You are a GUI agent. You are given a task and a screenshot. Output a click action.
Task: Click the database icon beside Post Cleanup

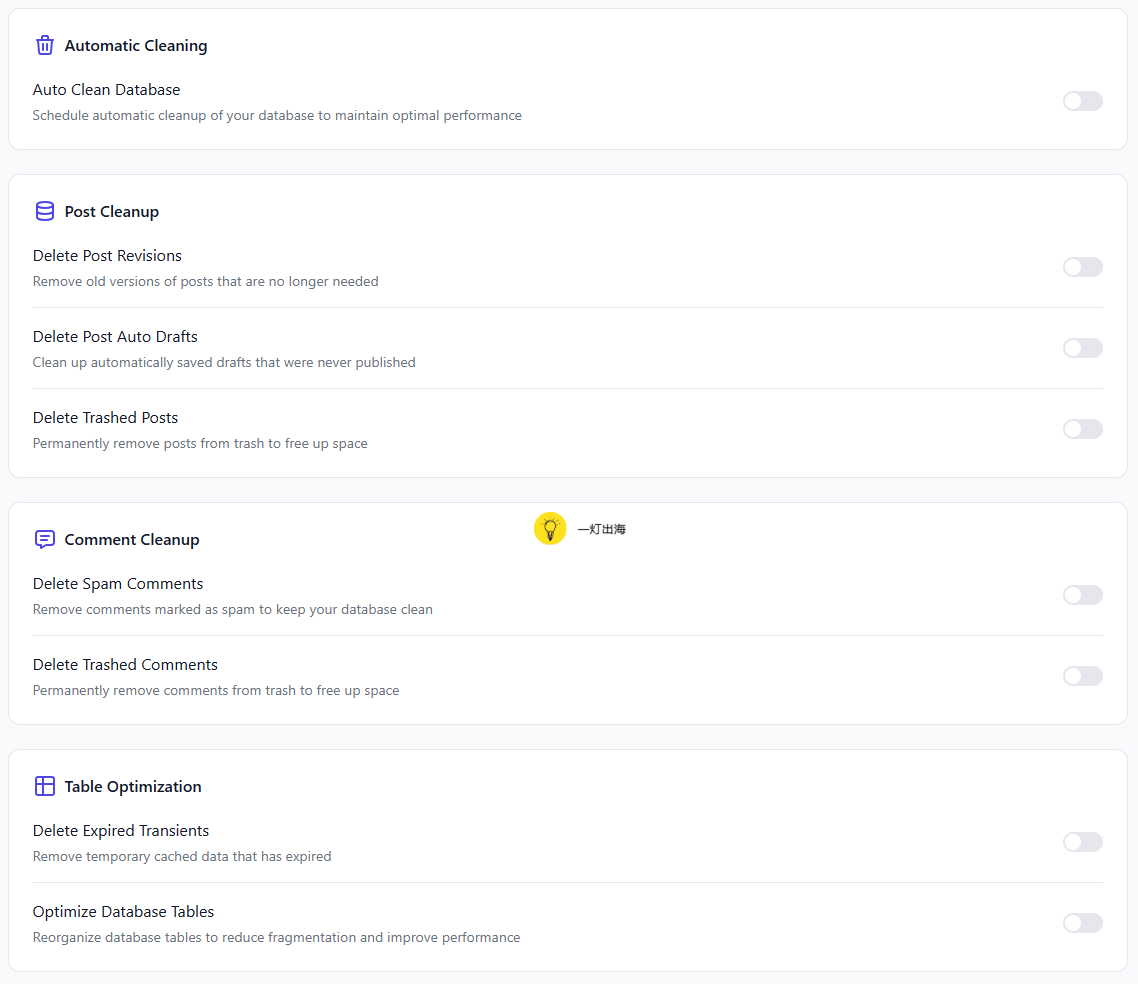coord(45,211)
